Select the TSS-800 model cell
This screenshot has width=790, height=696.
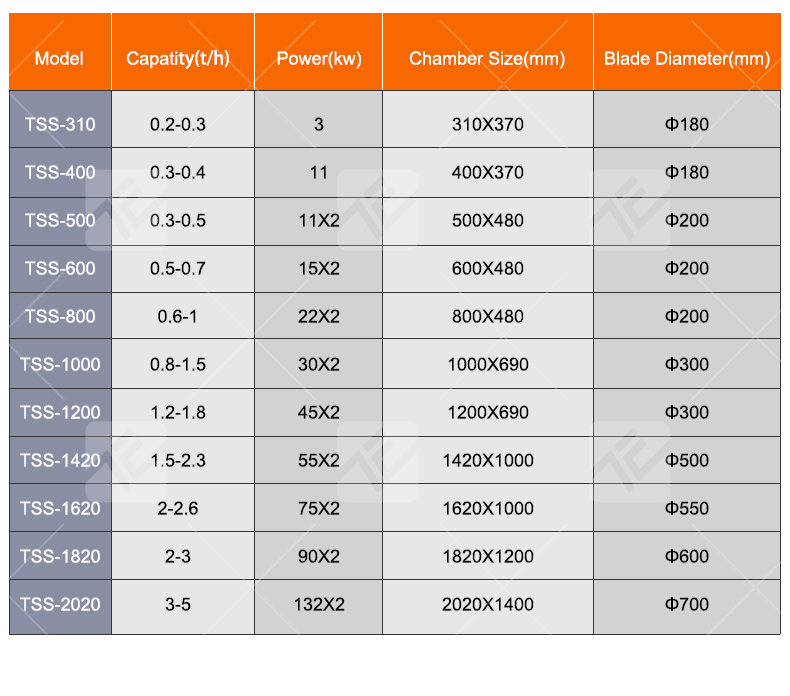[60, 316]
